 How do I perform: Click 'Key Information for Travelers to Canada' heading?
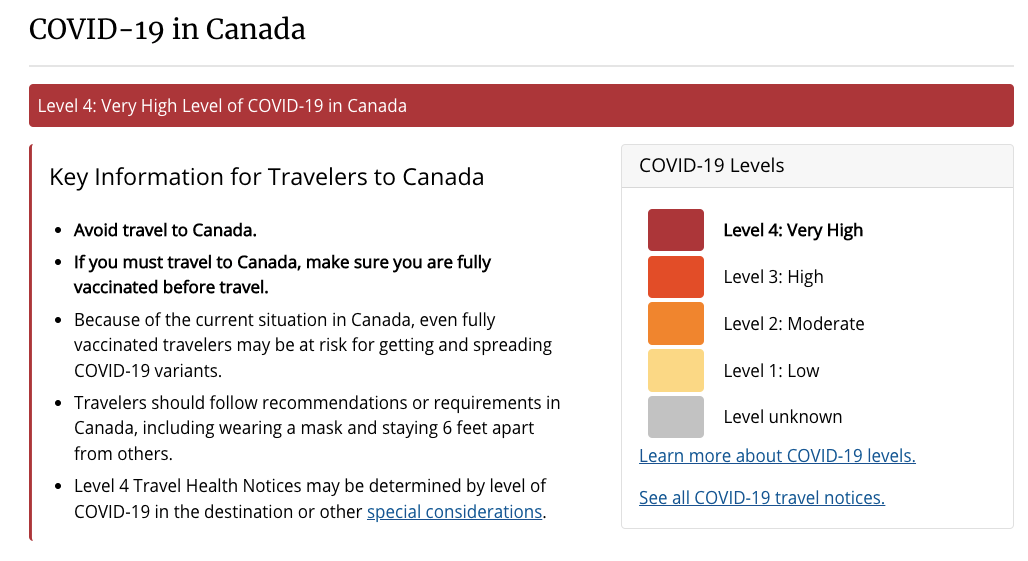point(267,177)
